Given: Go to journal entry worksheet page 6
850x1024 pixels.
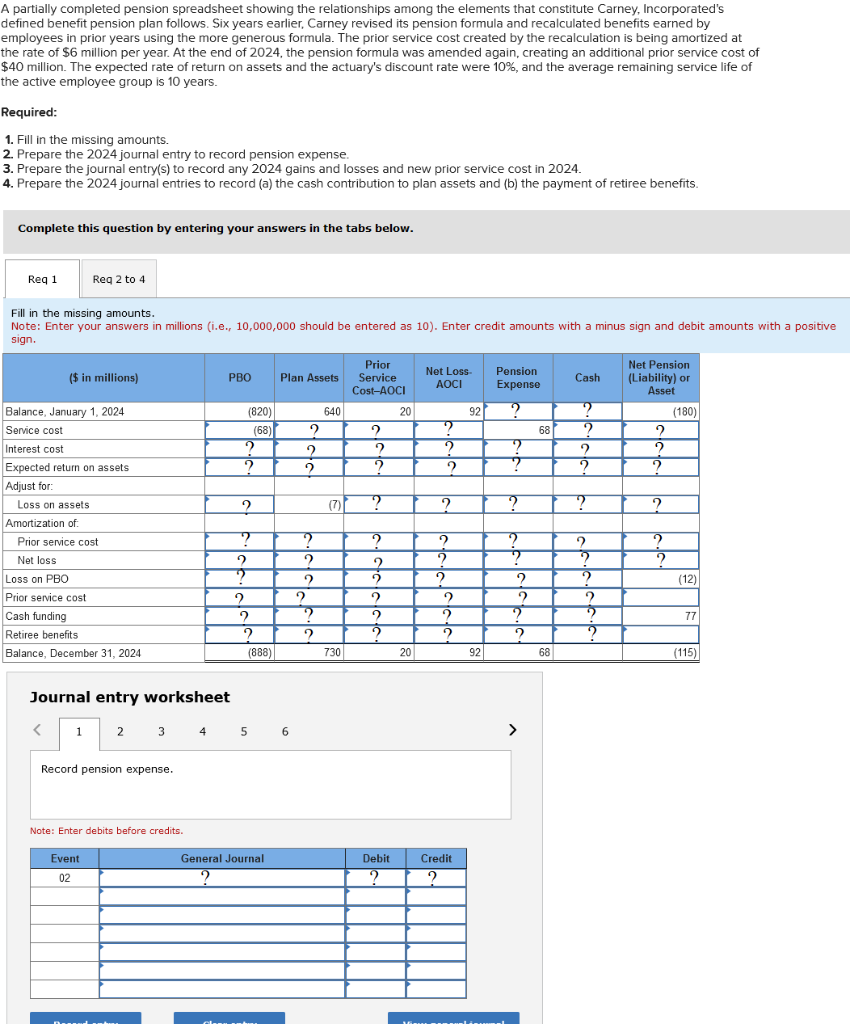Looking at the screenshot, I should 285,731.
